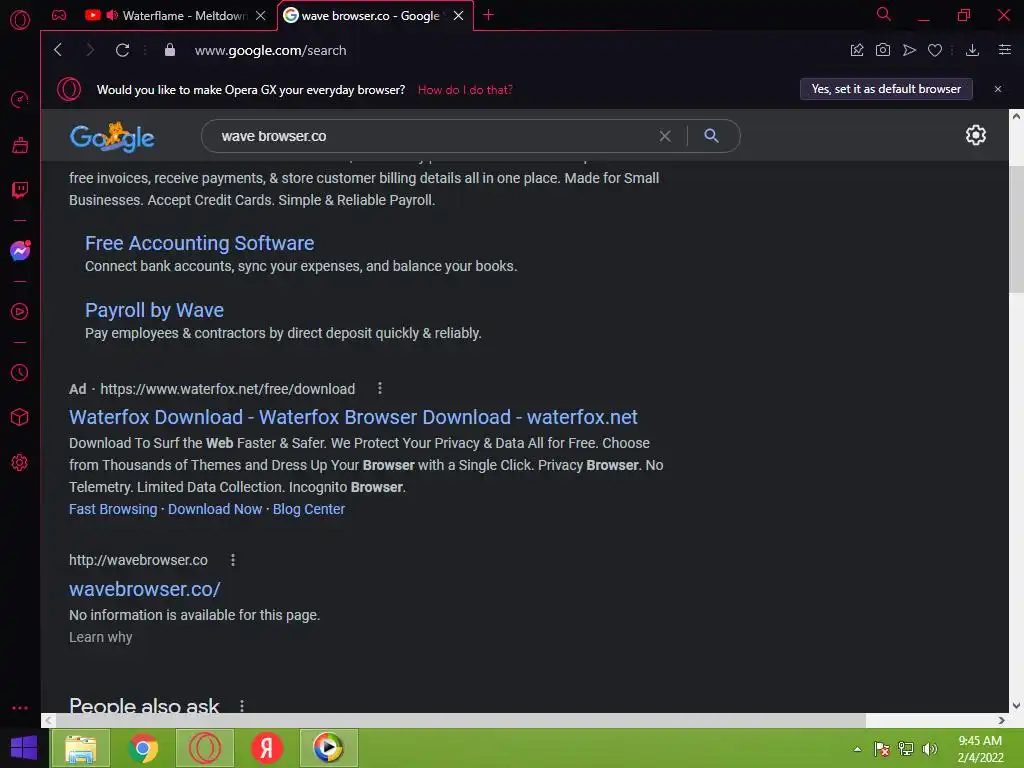Open Payroll by Wave link
1024x768 pixels.
click(154, 310)
